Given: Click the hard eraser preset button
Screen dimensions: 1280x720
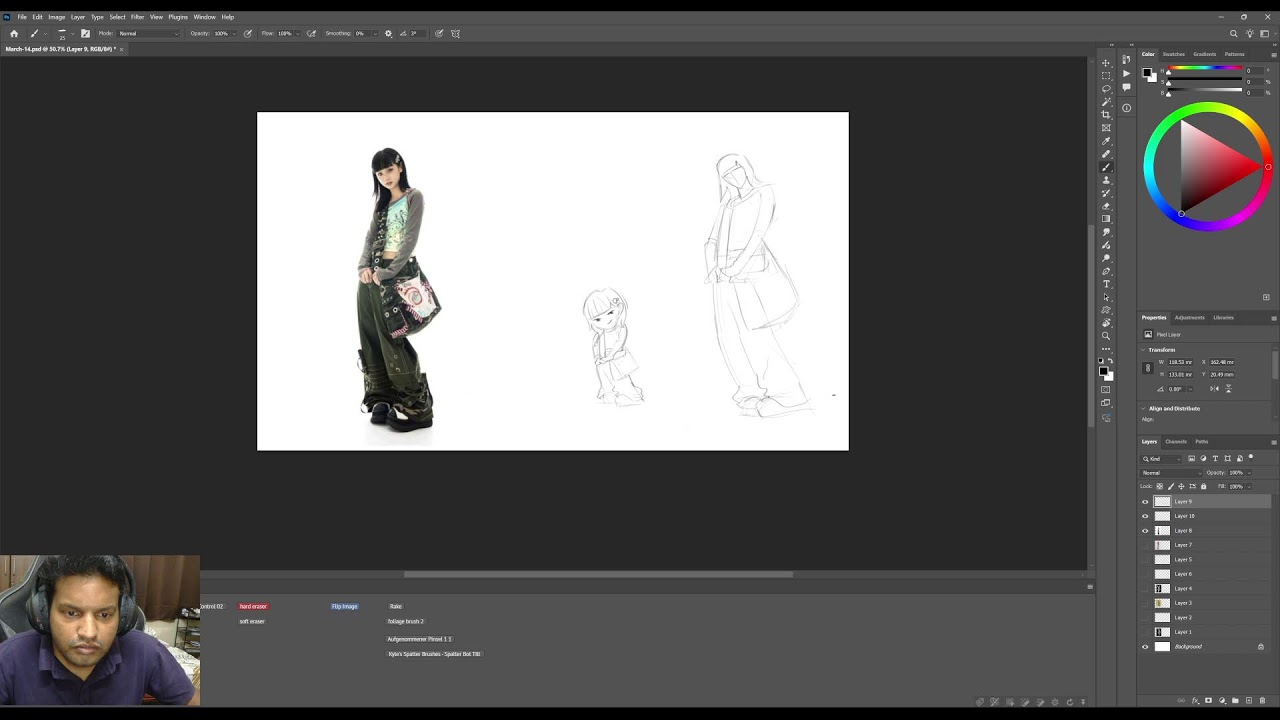Looking at the screenshot, I should 253,606.
